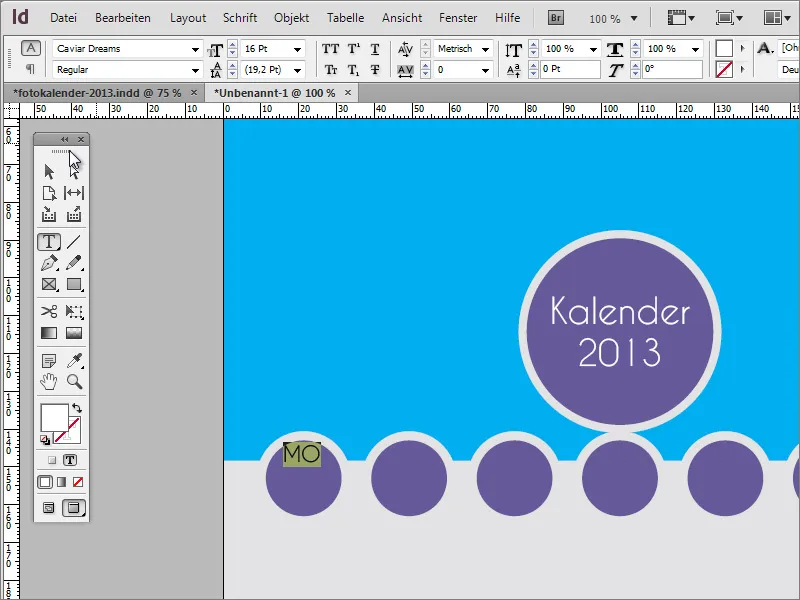This screenshot has width=800, height=600.
Task: Select the Free Transform tool
Action: coord(74,311)
